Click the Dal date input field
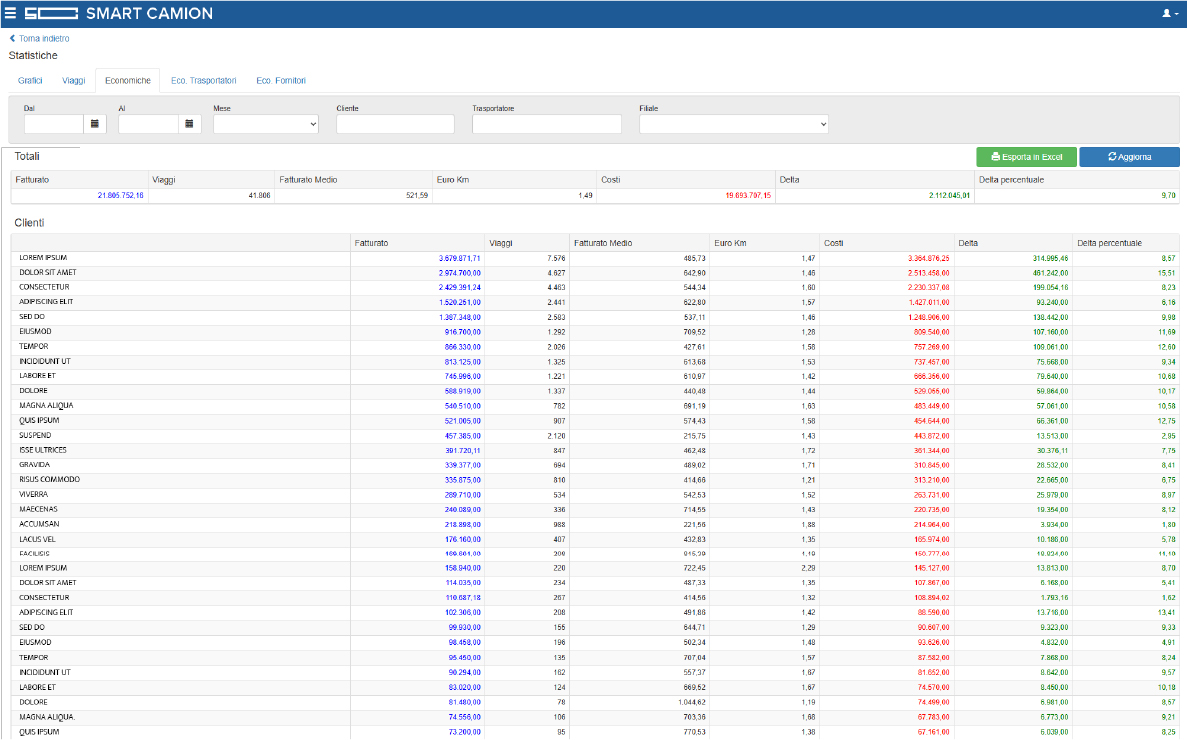Image resolution: width=1188 pixels, height=740 pixels. tap(54, 123)
